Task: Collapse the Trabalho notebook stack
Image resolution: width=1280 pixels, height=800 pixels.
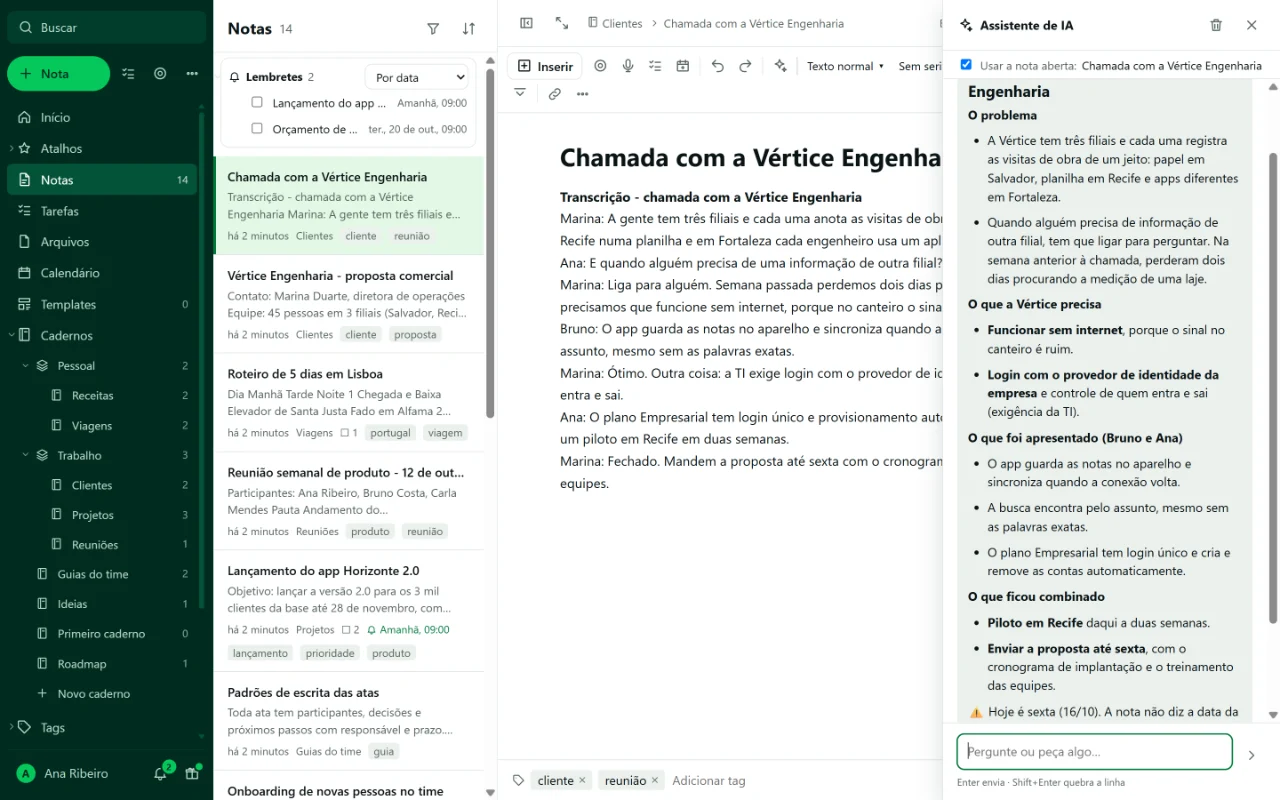Action: point(26,455)
